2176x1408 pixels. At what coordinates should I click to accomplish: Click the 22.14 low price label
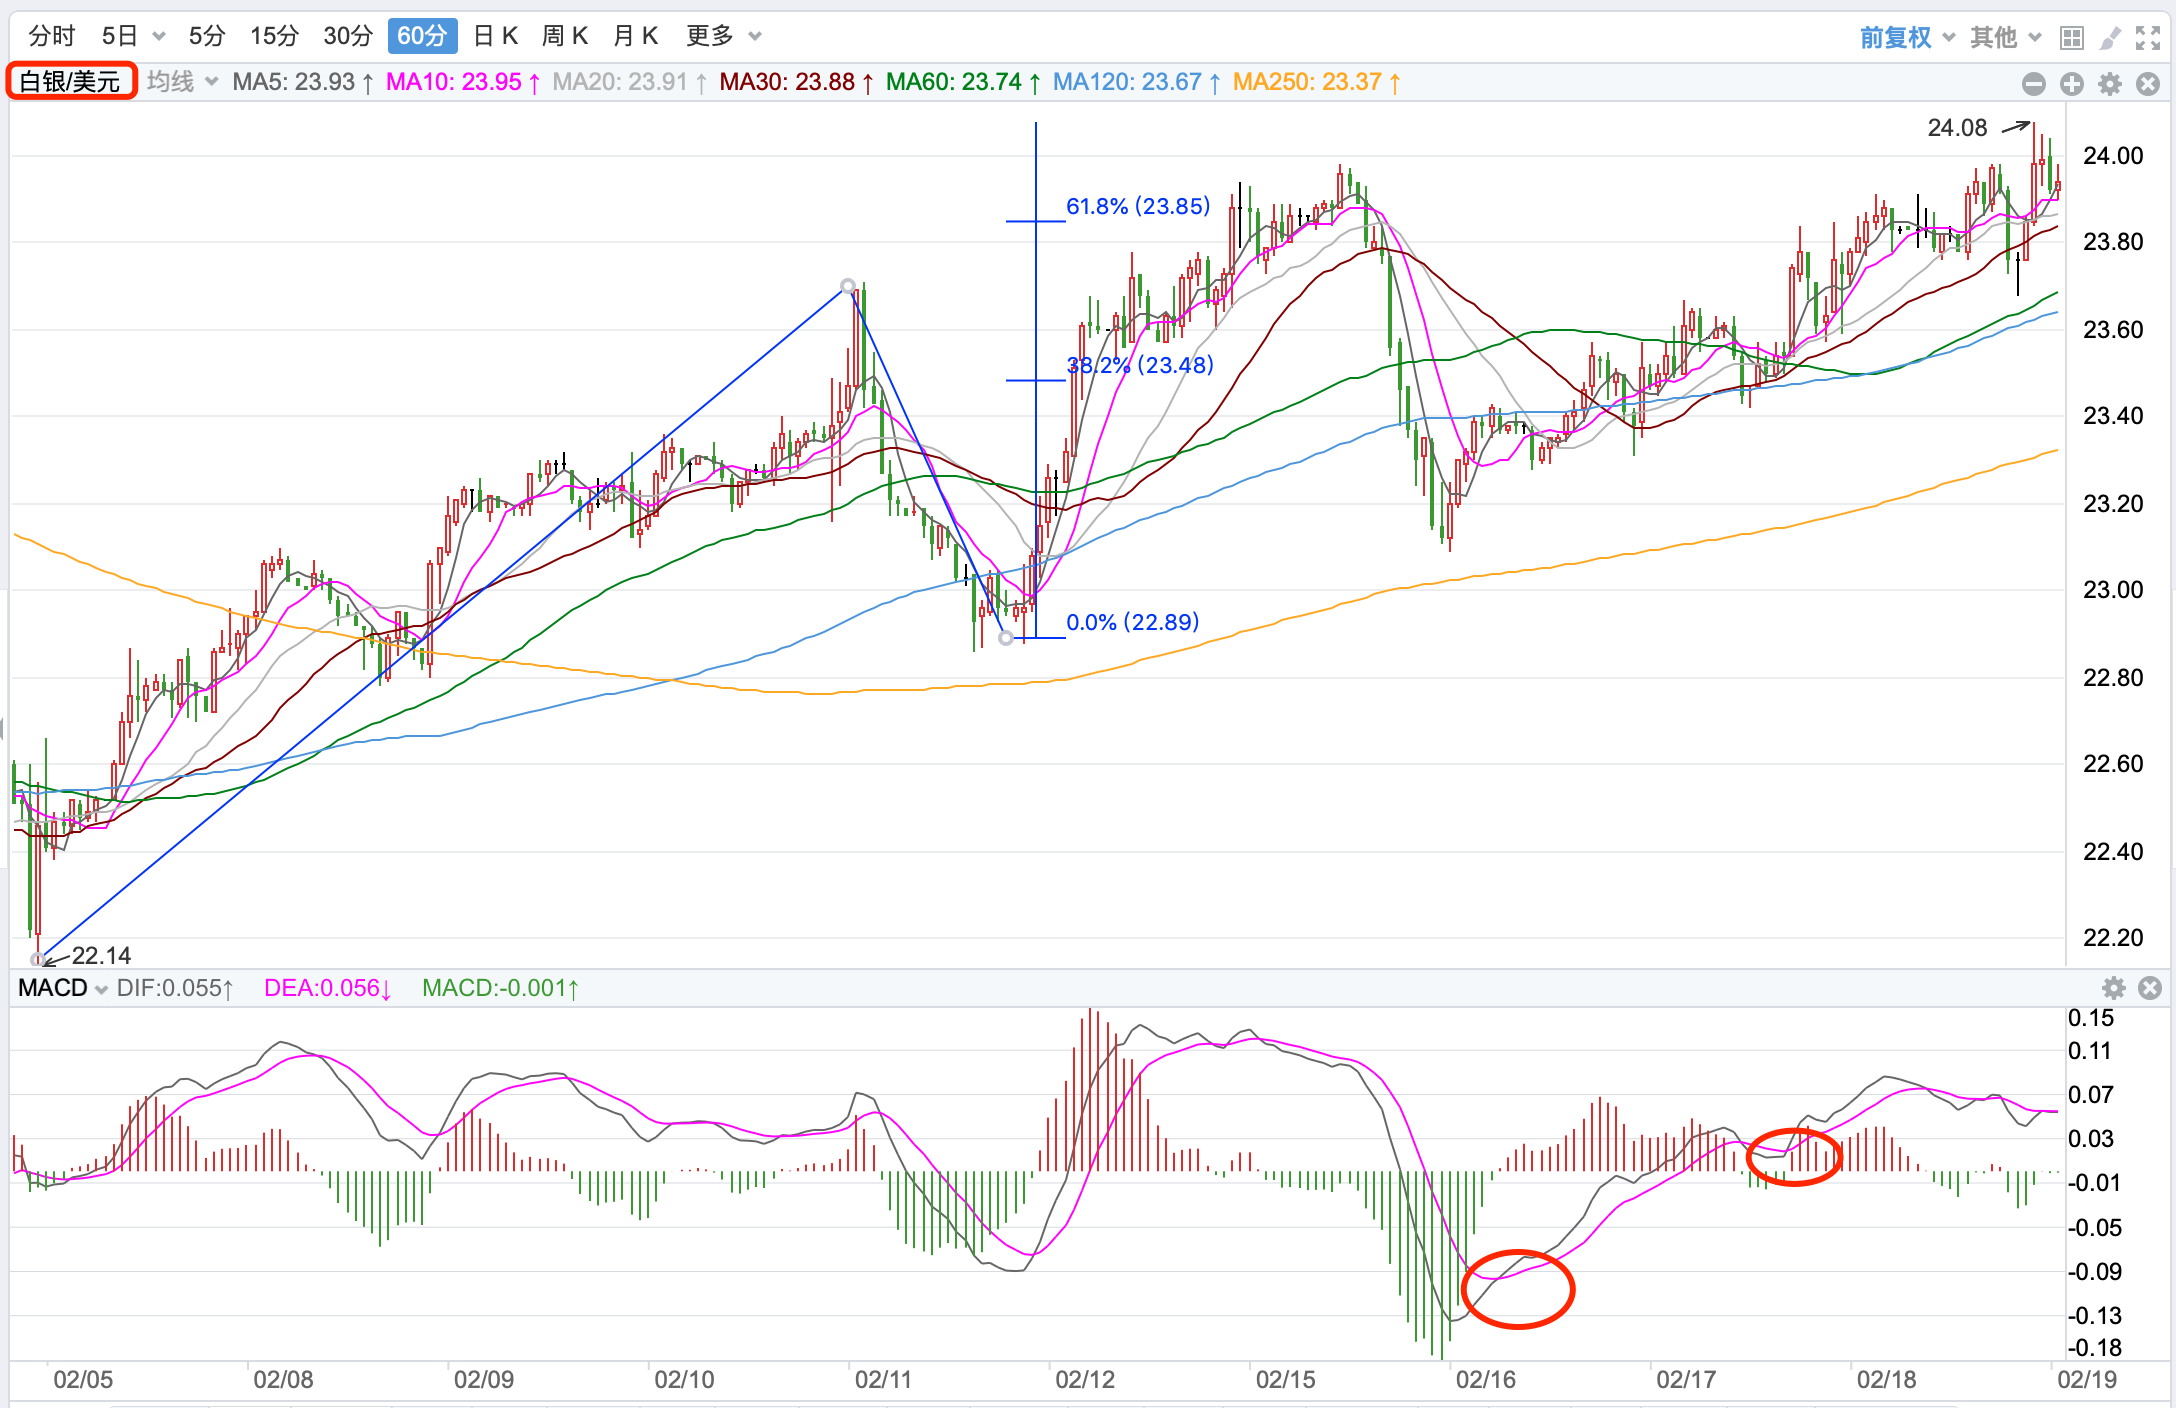(x=101, y=955)
